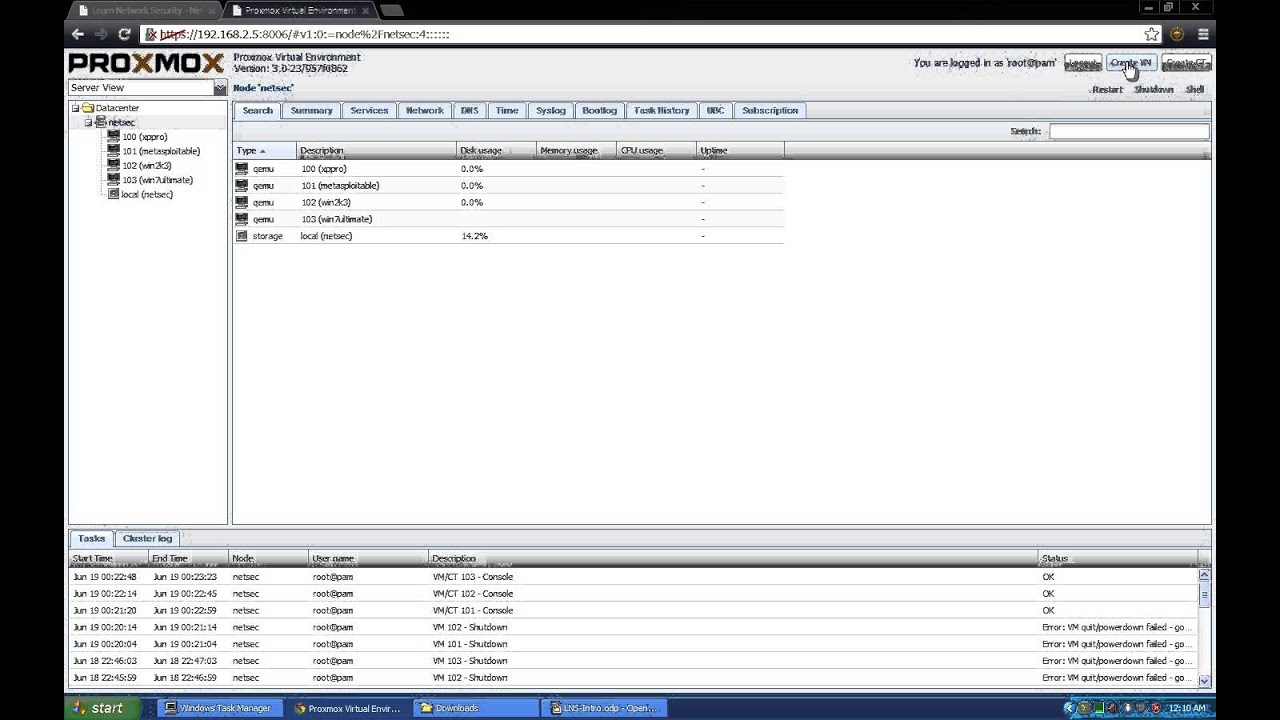Click the storage icon in the local (netsec) table row
This screenshot has height=720, width=1280.
[x=242, y=236]
